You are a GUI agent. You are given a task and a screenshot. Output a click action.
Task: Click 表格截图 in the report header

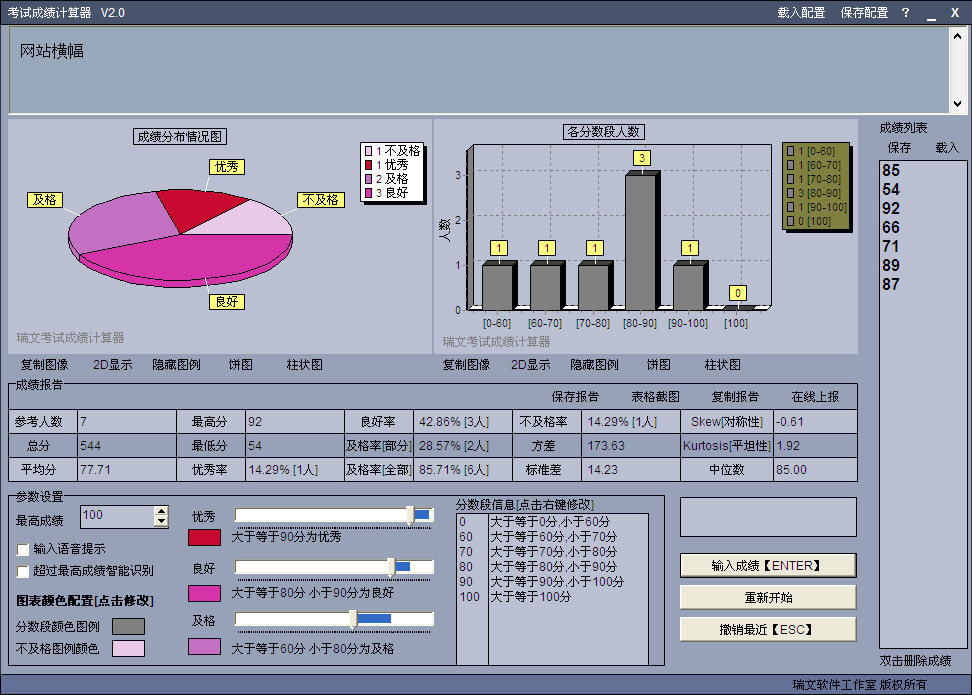coord(655,397)
